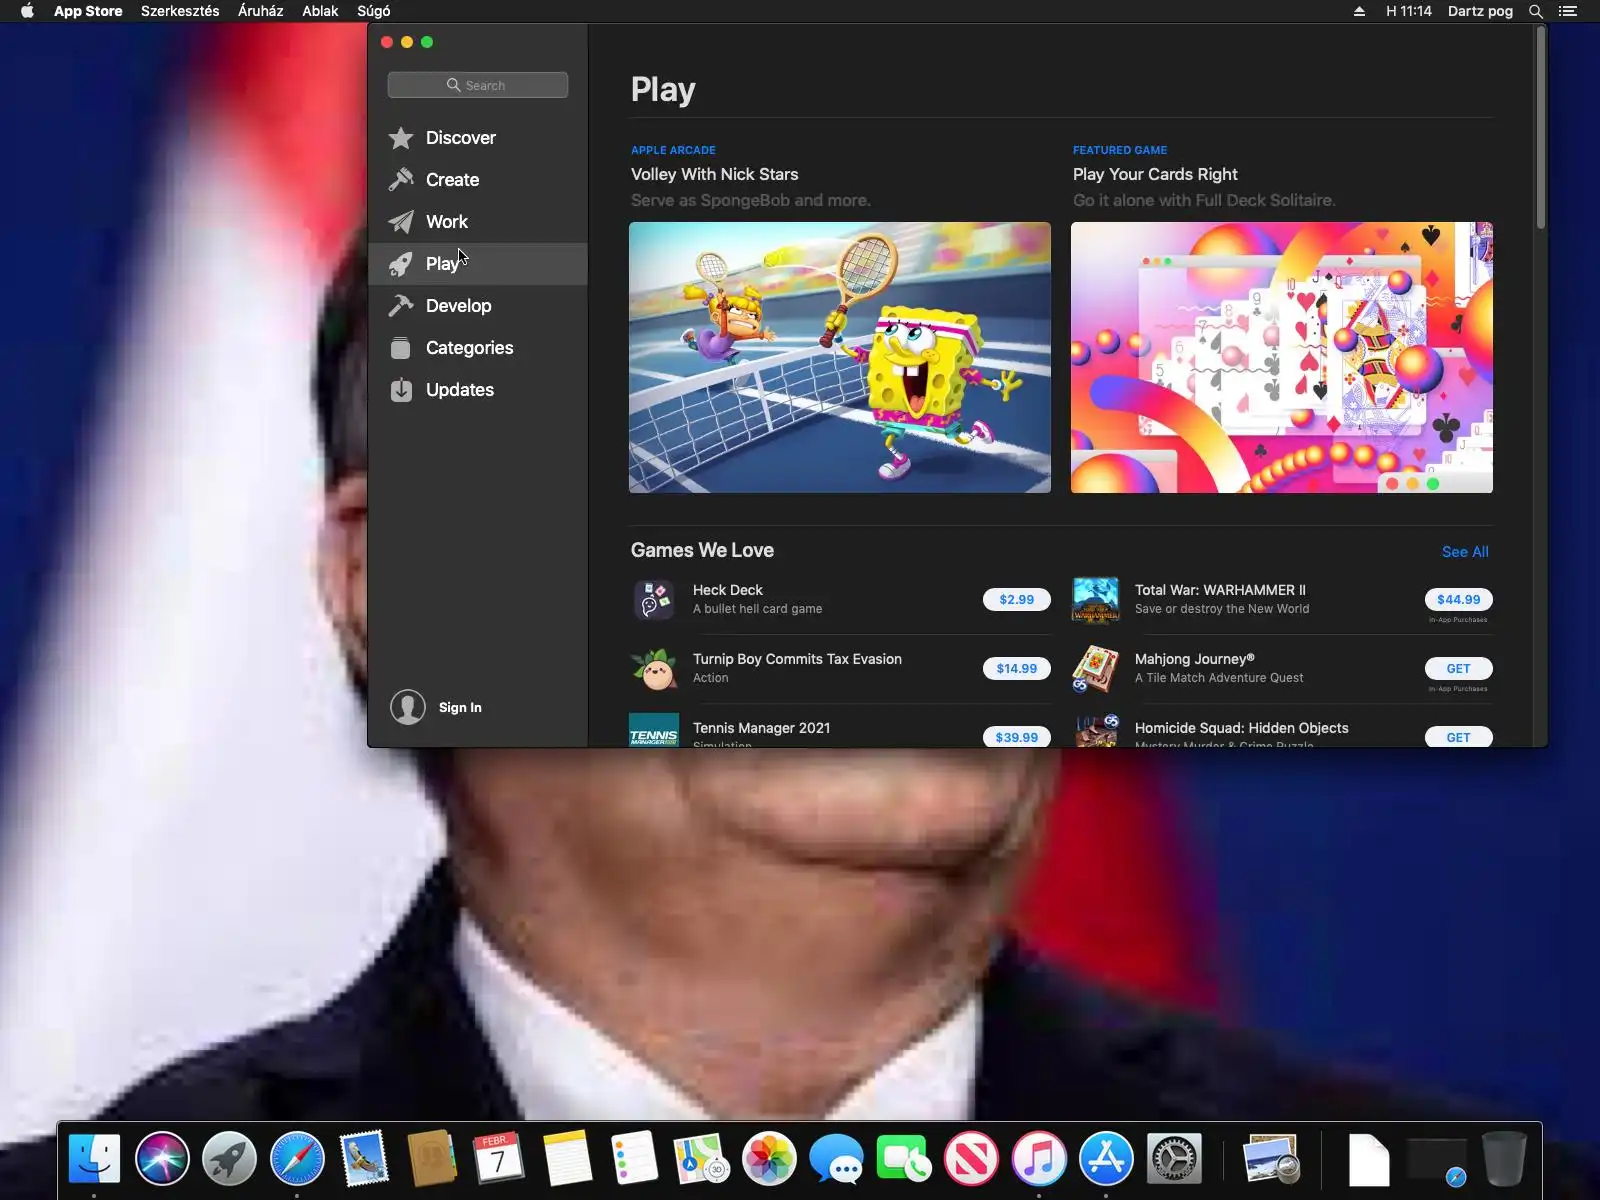The width and height of the screenshot is (1600, 1200).
Task: Select the Play rocket icon in sidebar
Action: [x=401, y=264]
